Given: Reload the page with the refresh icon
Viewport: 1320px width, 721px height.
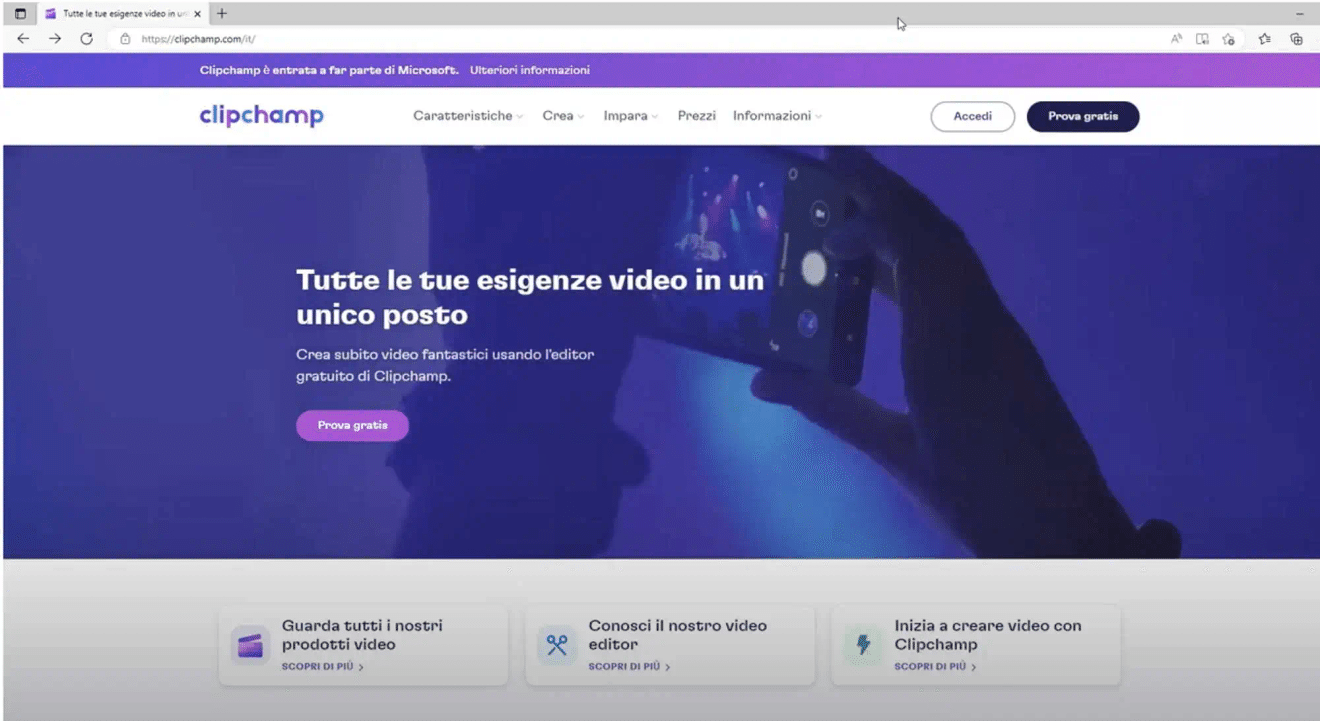Looking at the screenshot, I should coord(86,39).
